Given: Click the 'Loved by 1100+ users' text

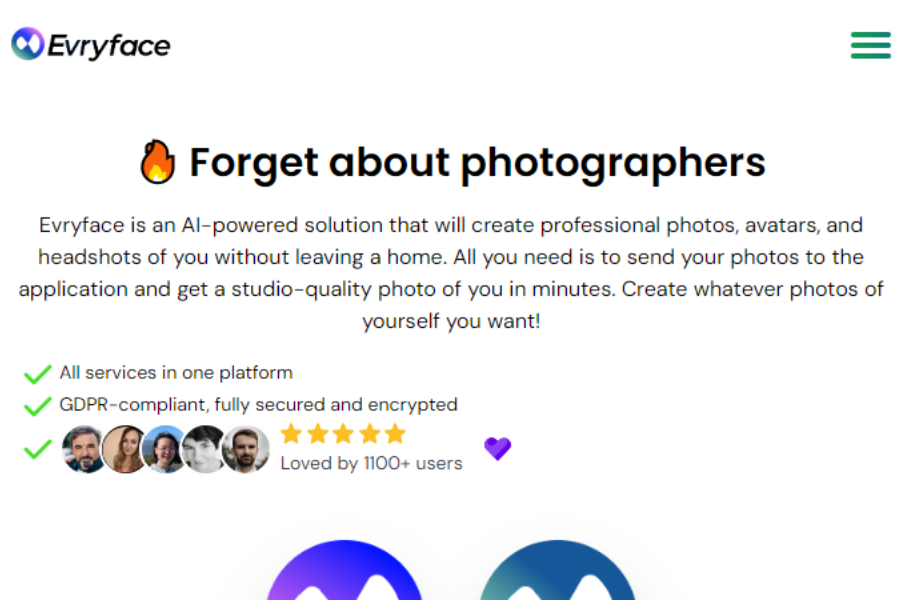Looking at the screenshot, I should [x=371, y=463].
